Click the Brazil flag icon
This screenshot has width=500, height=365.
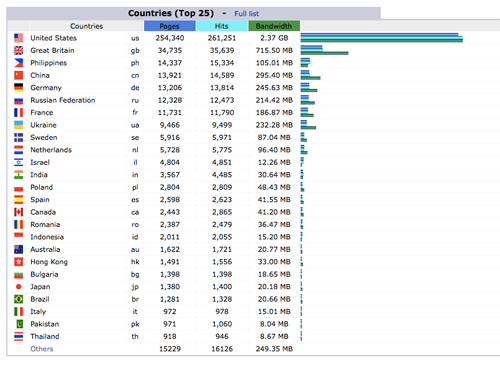click(19, 299)
